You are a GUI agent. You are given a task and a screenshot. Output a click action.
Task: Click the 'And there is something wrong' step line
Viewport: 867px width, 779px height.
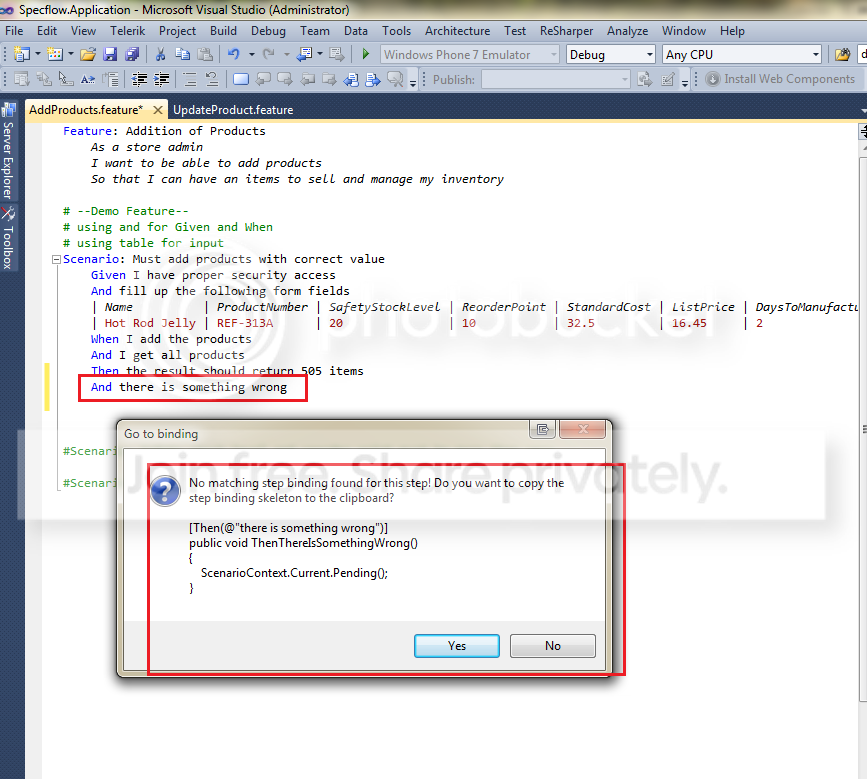click(189, 387)
